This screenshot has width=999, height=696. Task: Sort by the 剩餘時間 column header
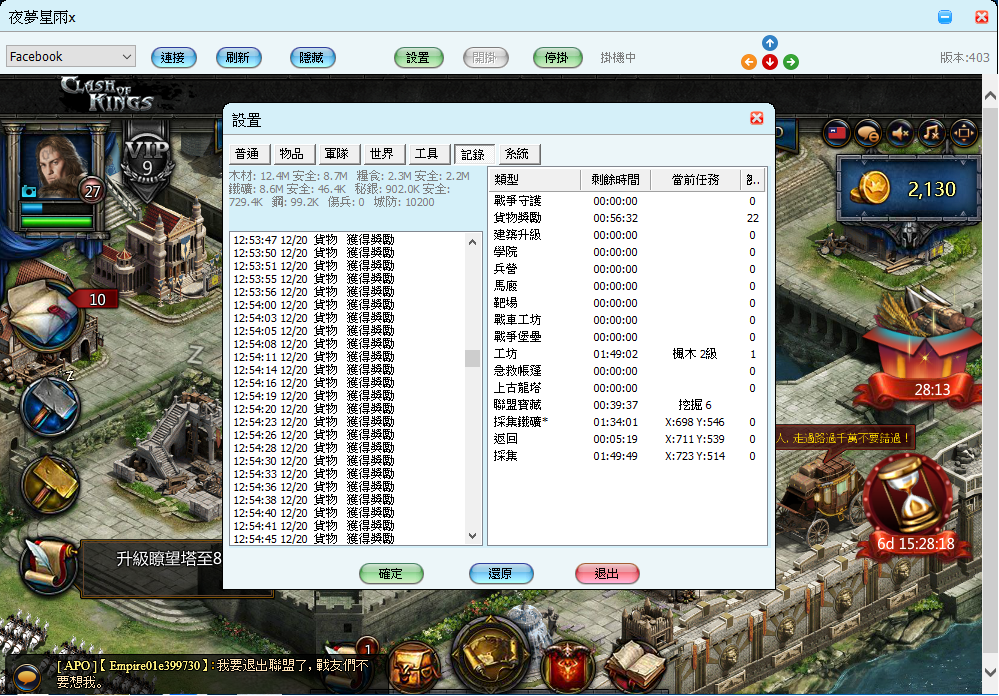point(615,180)
